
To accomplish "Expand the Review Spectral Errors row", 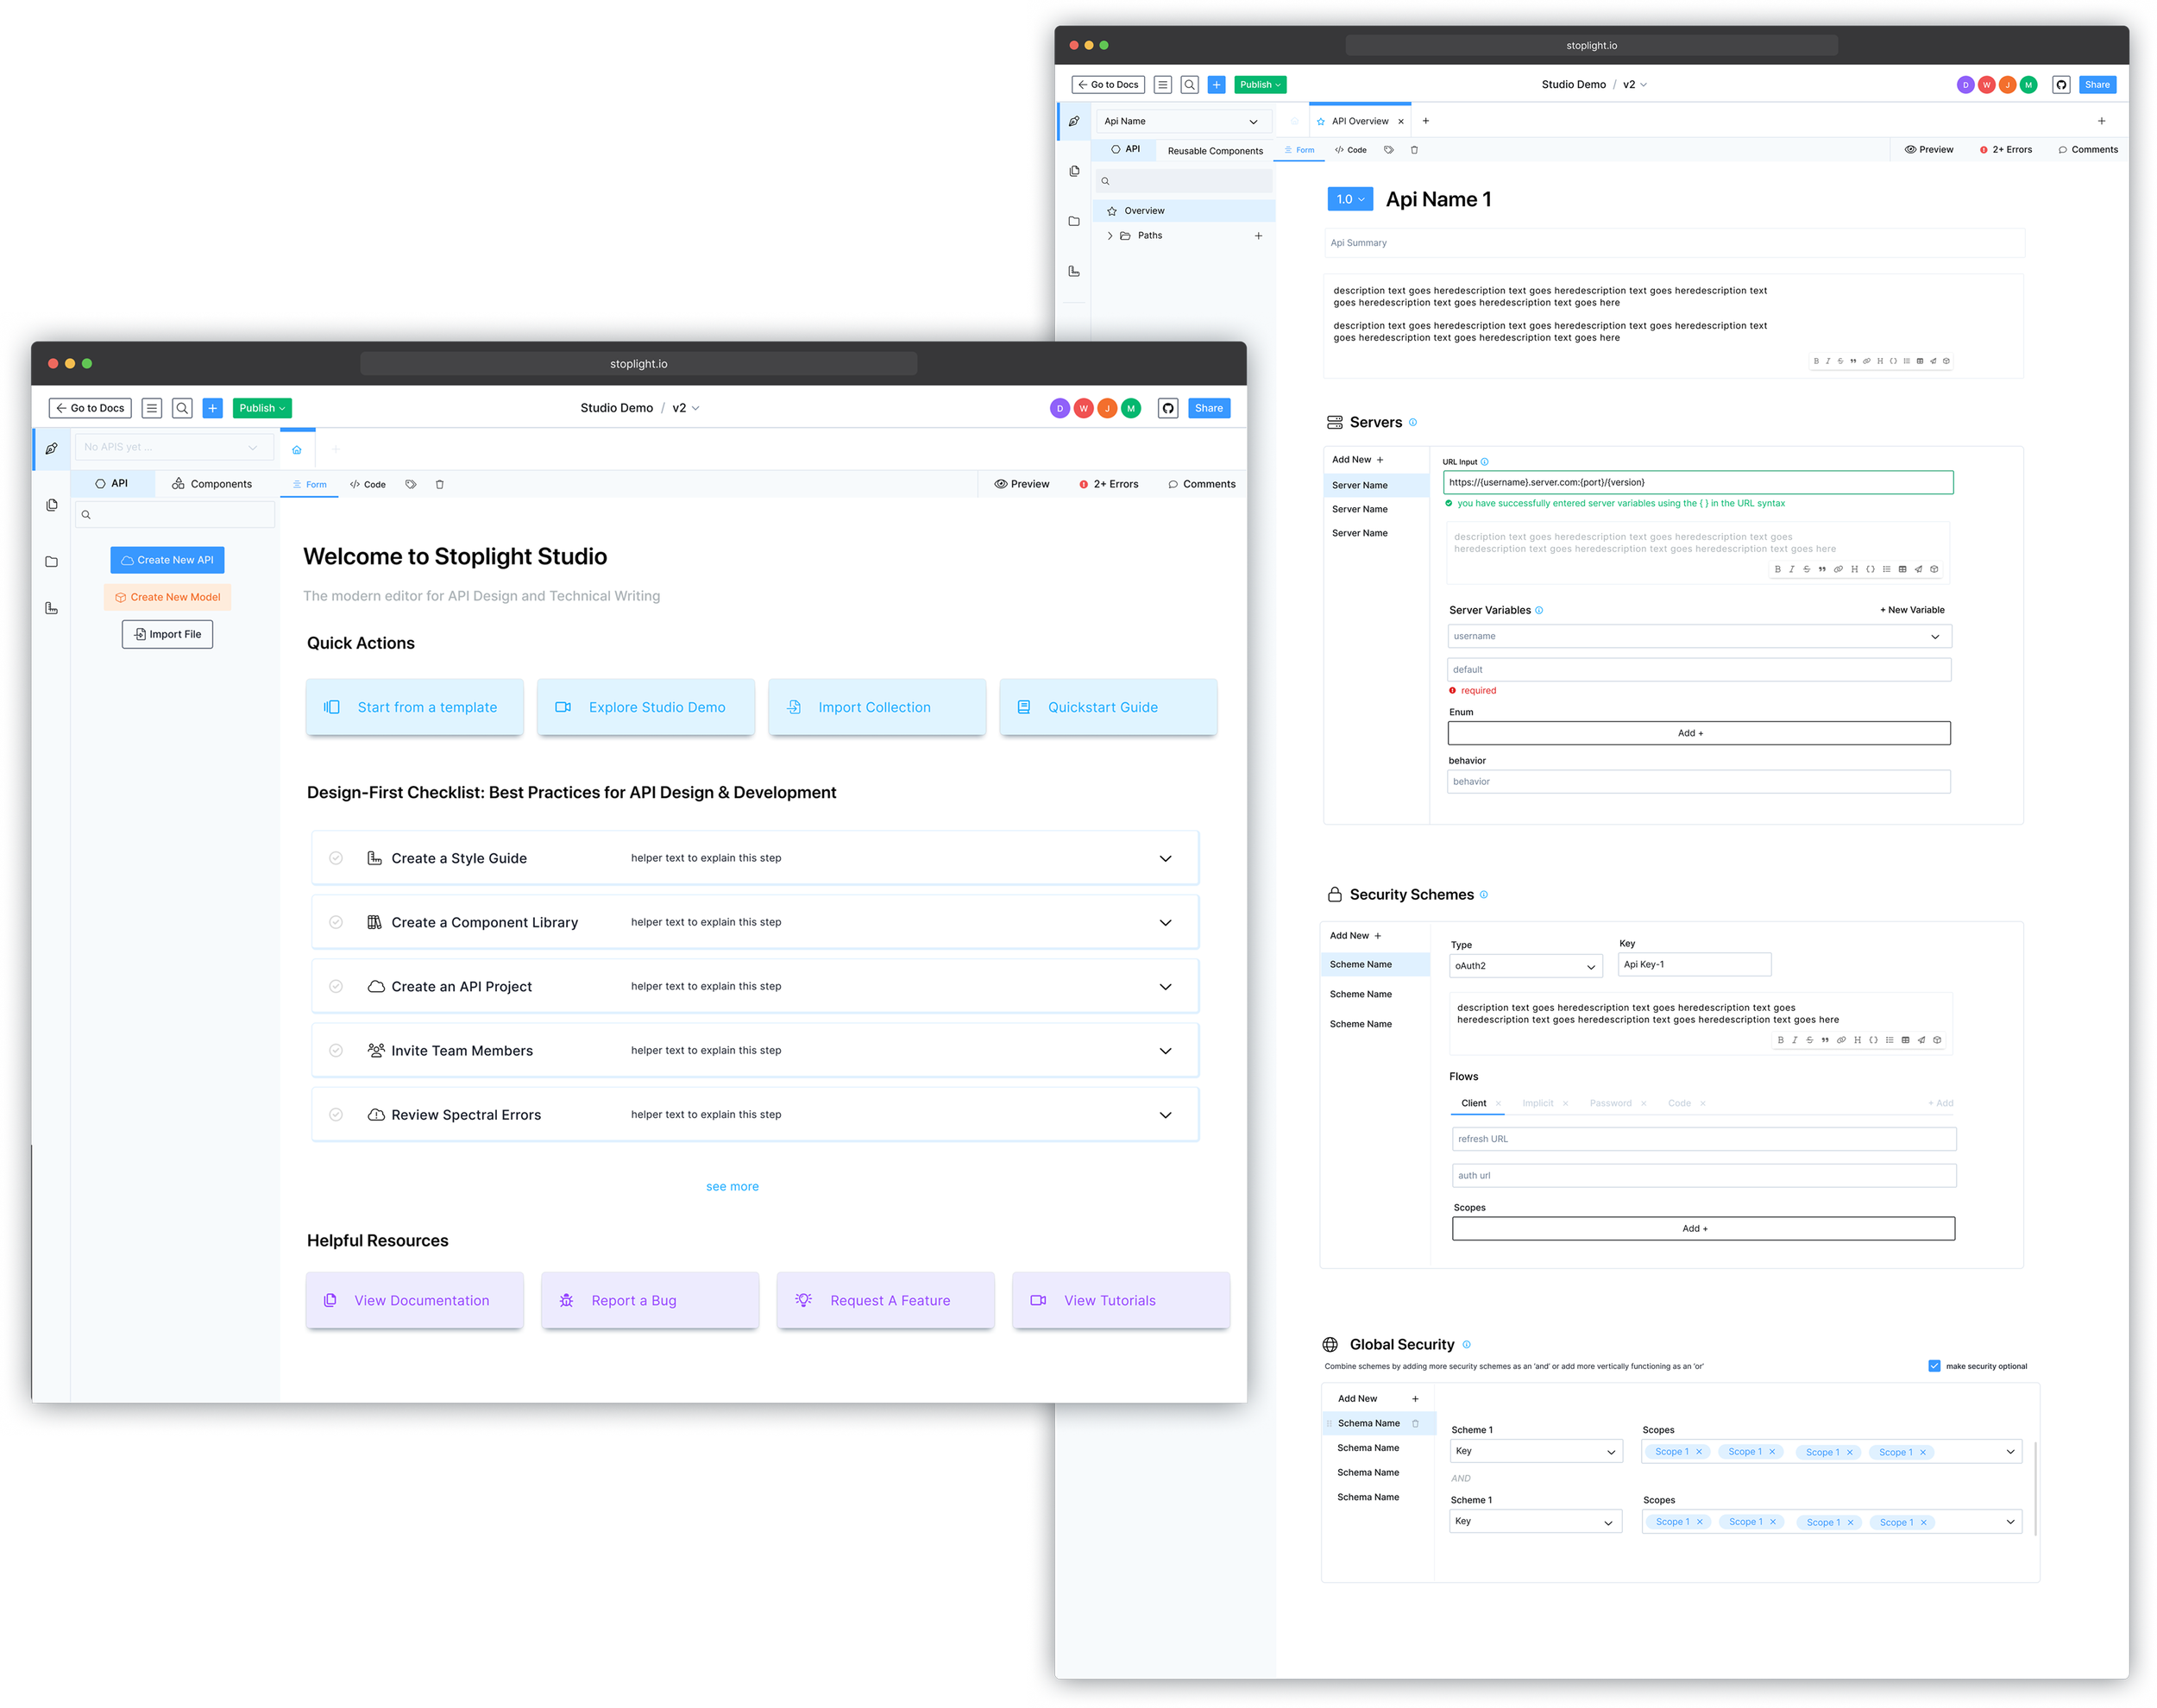I will pos(1166,1115).
